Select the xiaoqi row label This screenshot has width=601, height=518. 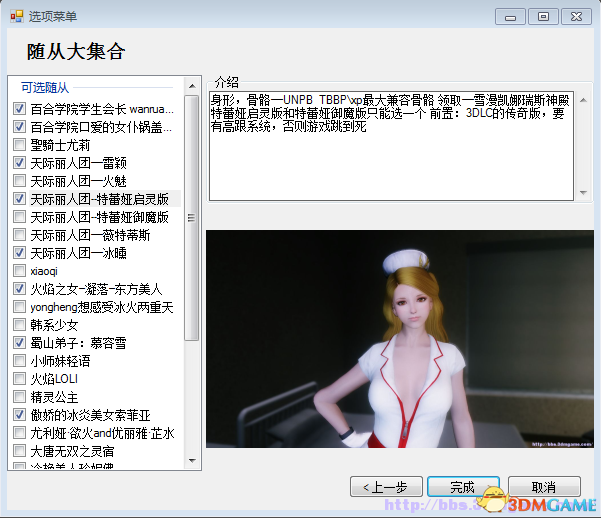44,271
